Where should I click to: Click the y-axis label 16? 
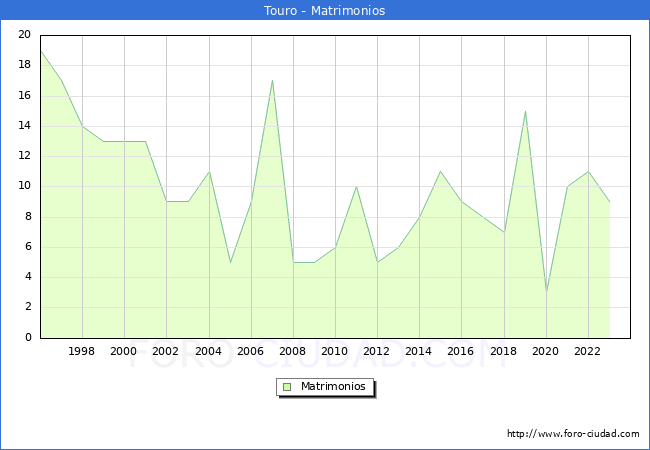coord(25,96)
